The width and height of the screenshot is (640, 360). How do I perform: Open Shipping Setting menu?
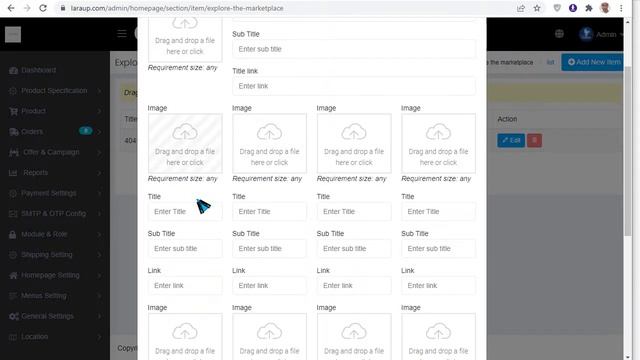[55, 255]
